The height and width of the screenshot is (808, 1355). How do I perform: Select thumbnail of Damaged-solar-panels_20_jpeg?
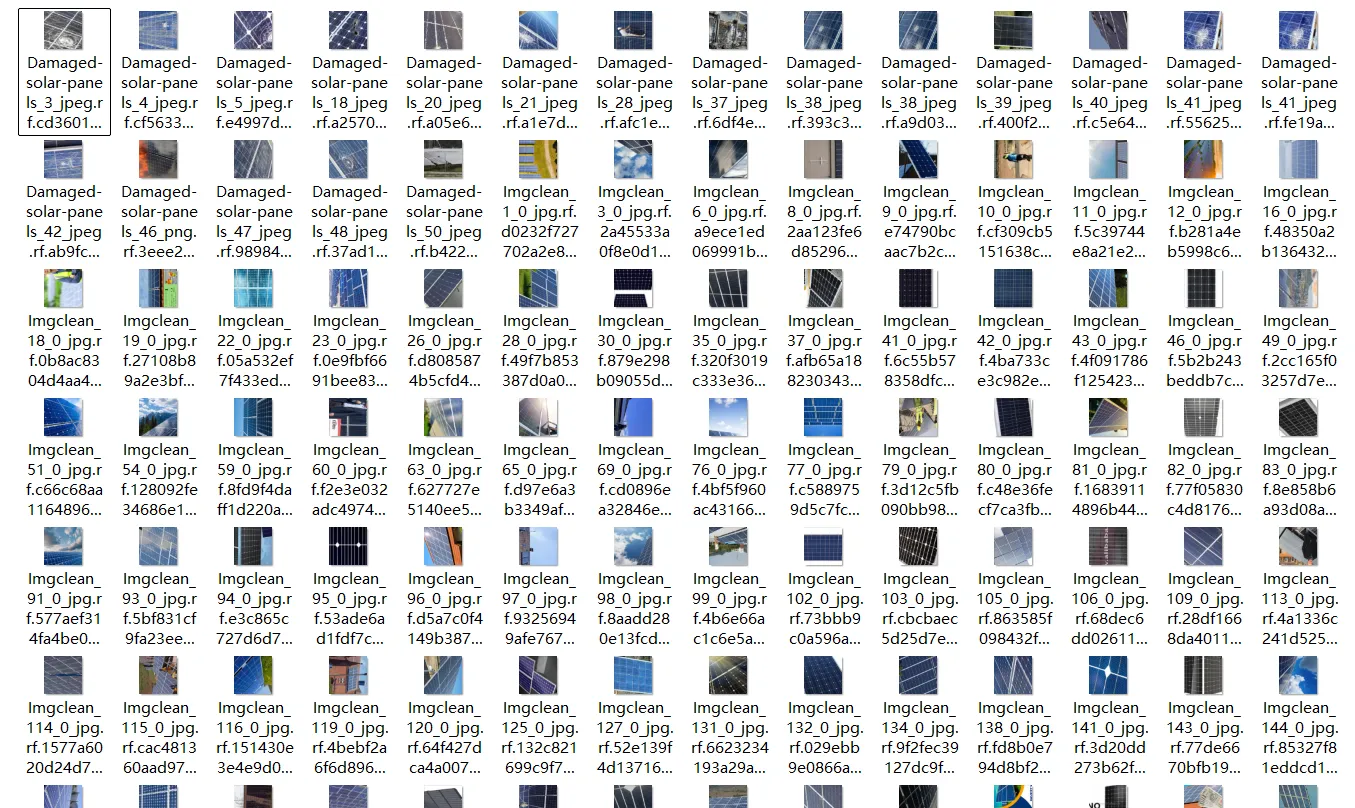pos(444,31)
